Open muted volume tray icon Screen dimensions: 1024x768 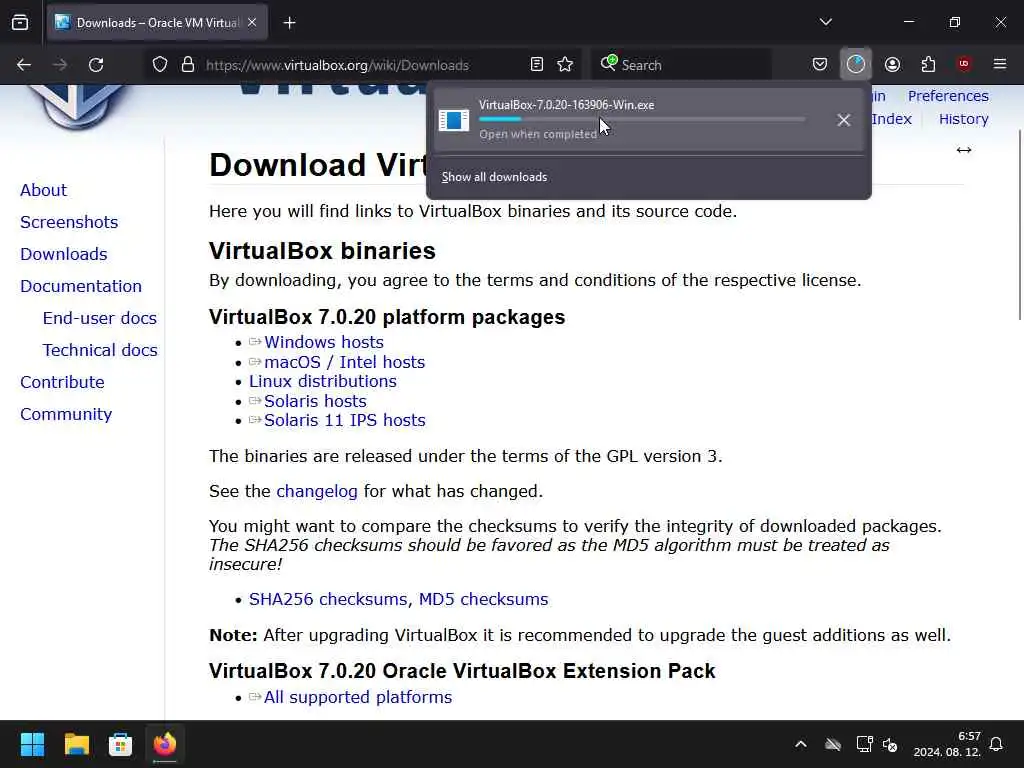(890, 744)
